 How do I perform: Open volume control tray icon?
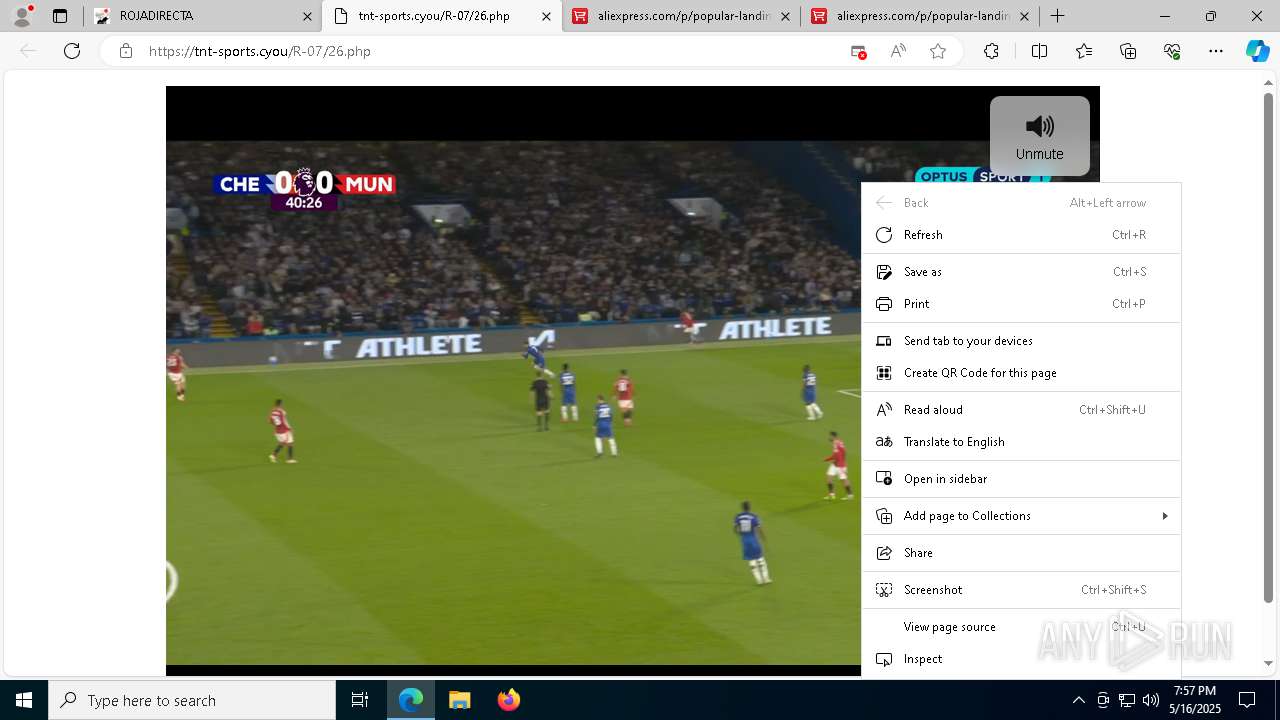(1151, 700)
